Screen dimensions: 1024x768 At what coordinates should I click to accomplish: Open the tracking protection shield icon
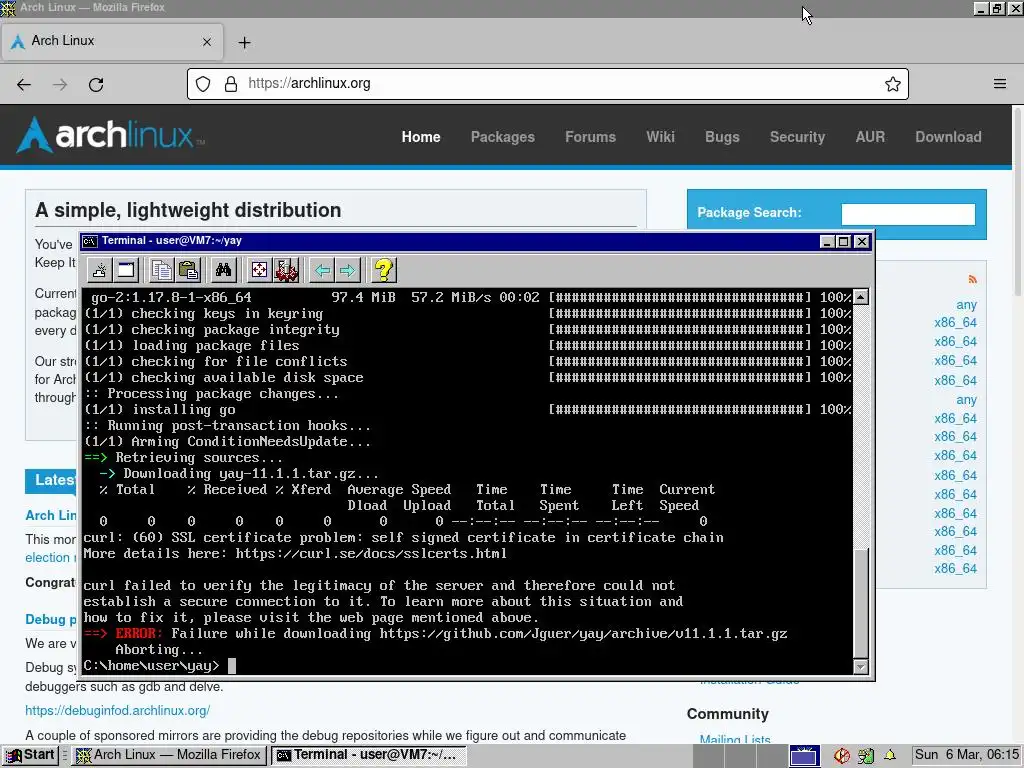pyautogui.click(x=203, y=84)
